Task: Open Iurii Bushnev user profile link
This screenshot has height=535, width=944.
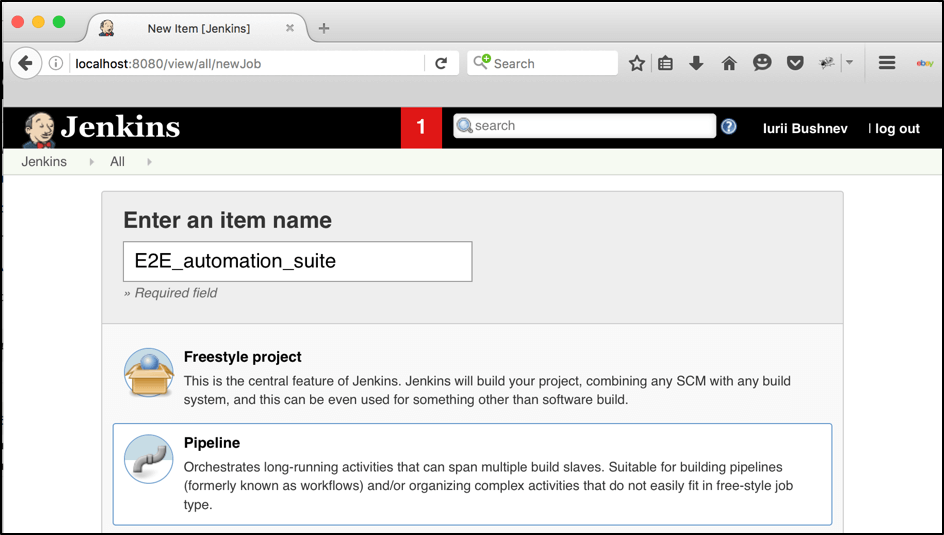Action: [805, 128]
